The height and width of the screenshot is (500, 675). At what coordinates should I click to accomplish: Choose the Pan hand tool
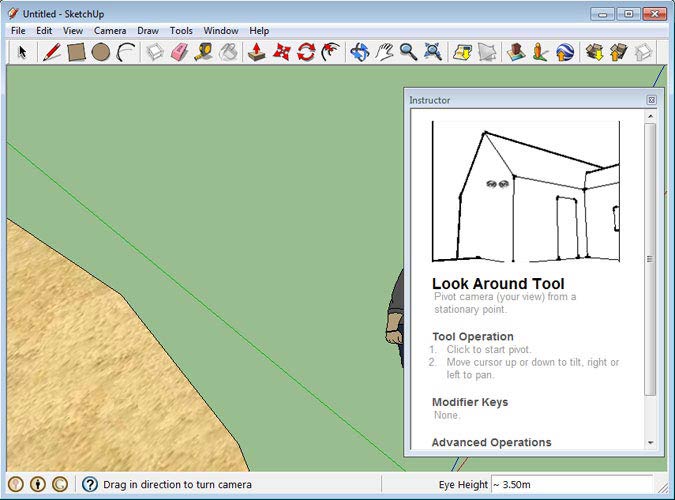(x=384, y=51)
